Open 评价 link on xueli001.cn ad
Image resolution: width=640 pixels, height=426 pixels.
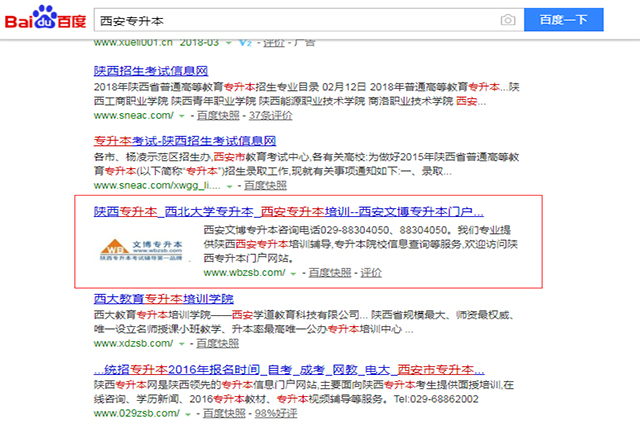pyautogui.click(x=273, y=43)
